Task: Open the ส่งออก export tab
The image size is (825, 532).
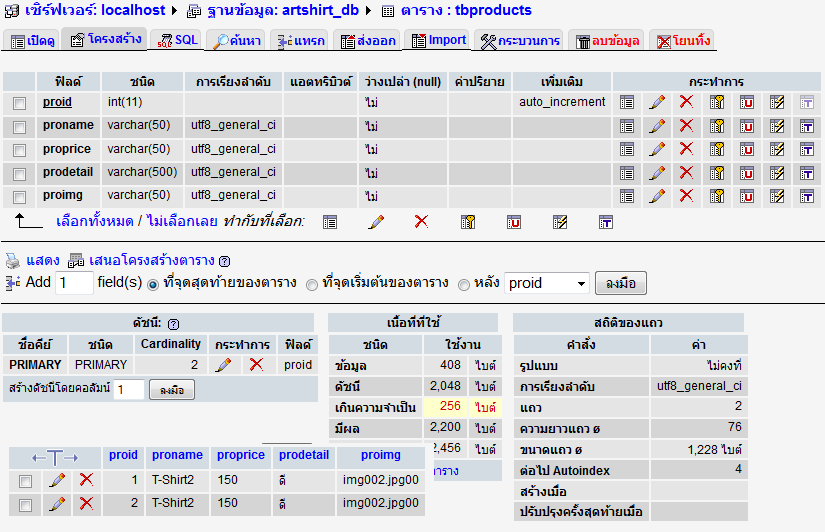Action: tap(368, 41)
